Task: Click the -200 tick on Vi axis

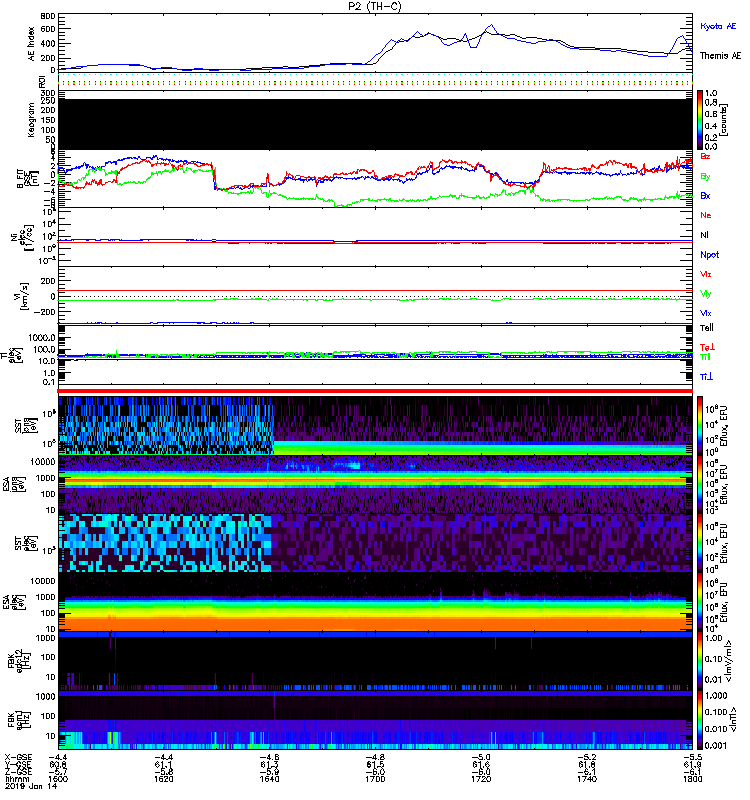Action: 43,312
